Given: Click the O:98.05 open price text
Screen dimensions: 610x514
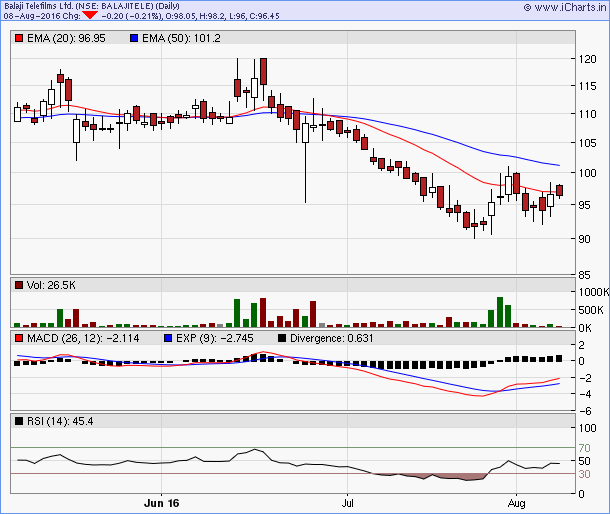Looking at the screenshot, I should pyautogui.click(x=181, y=16).
